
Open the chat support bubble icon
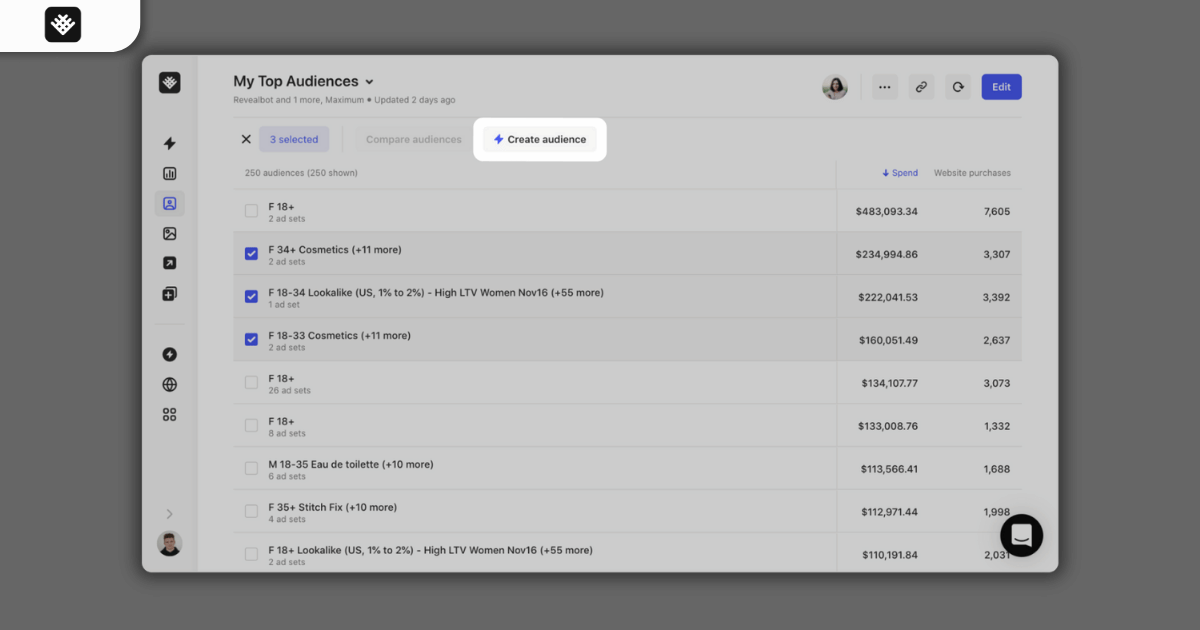pos(1021,535)
